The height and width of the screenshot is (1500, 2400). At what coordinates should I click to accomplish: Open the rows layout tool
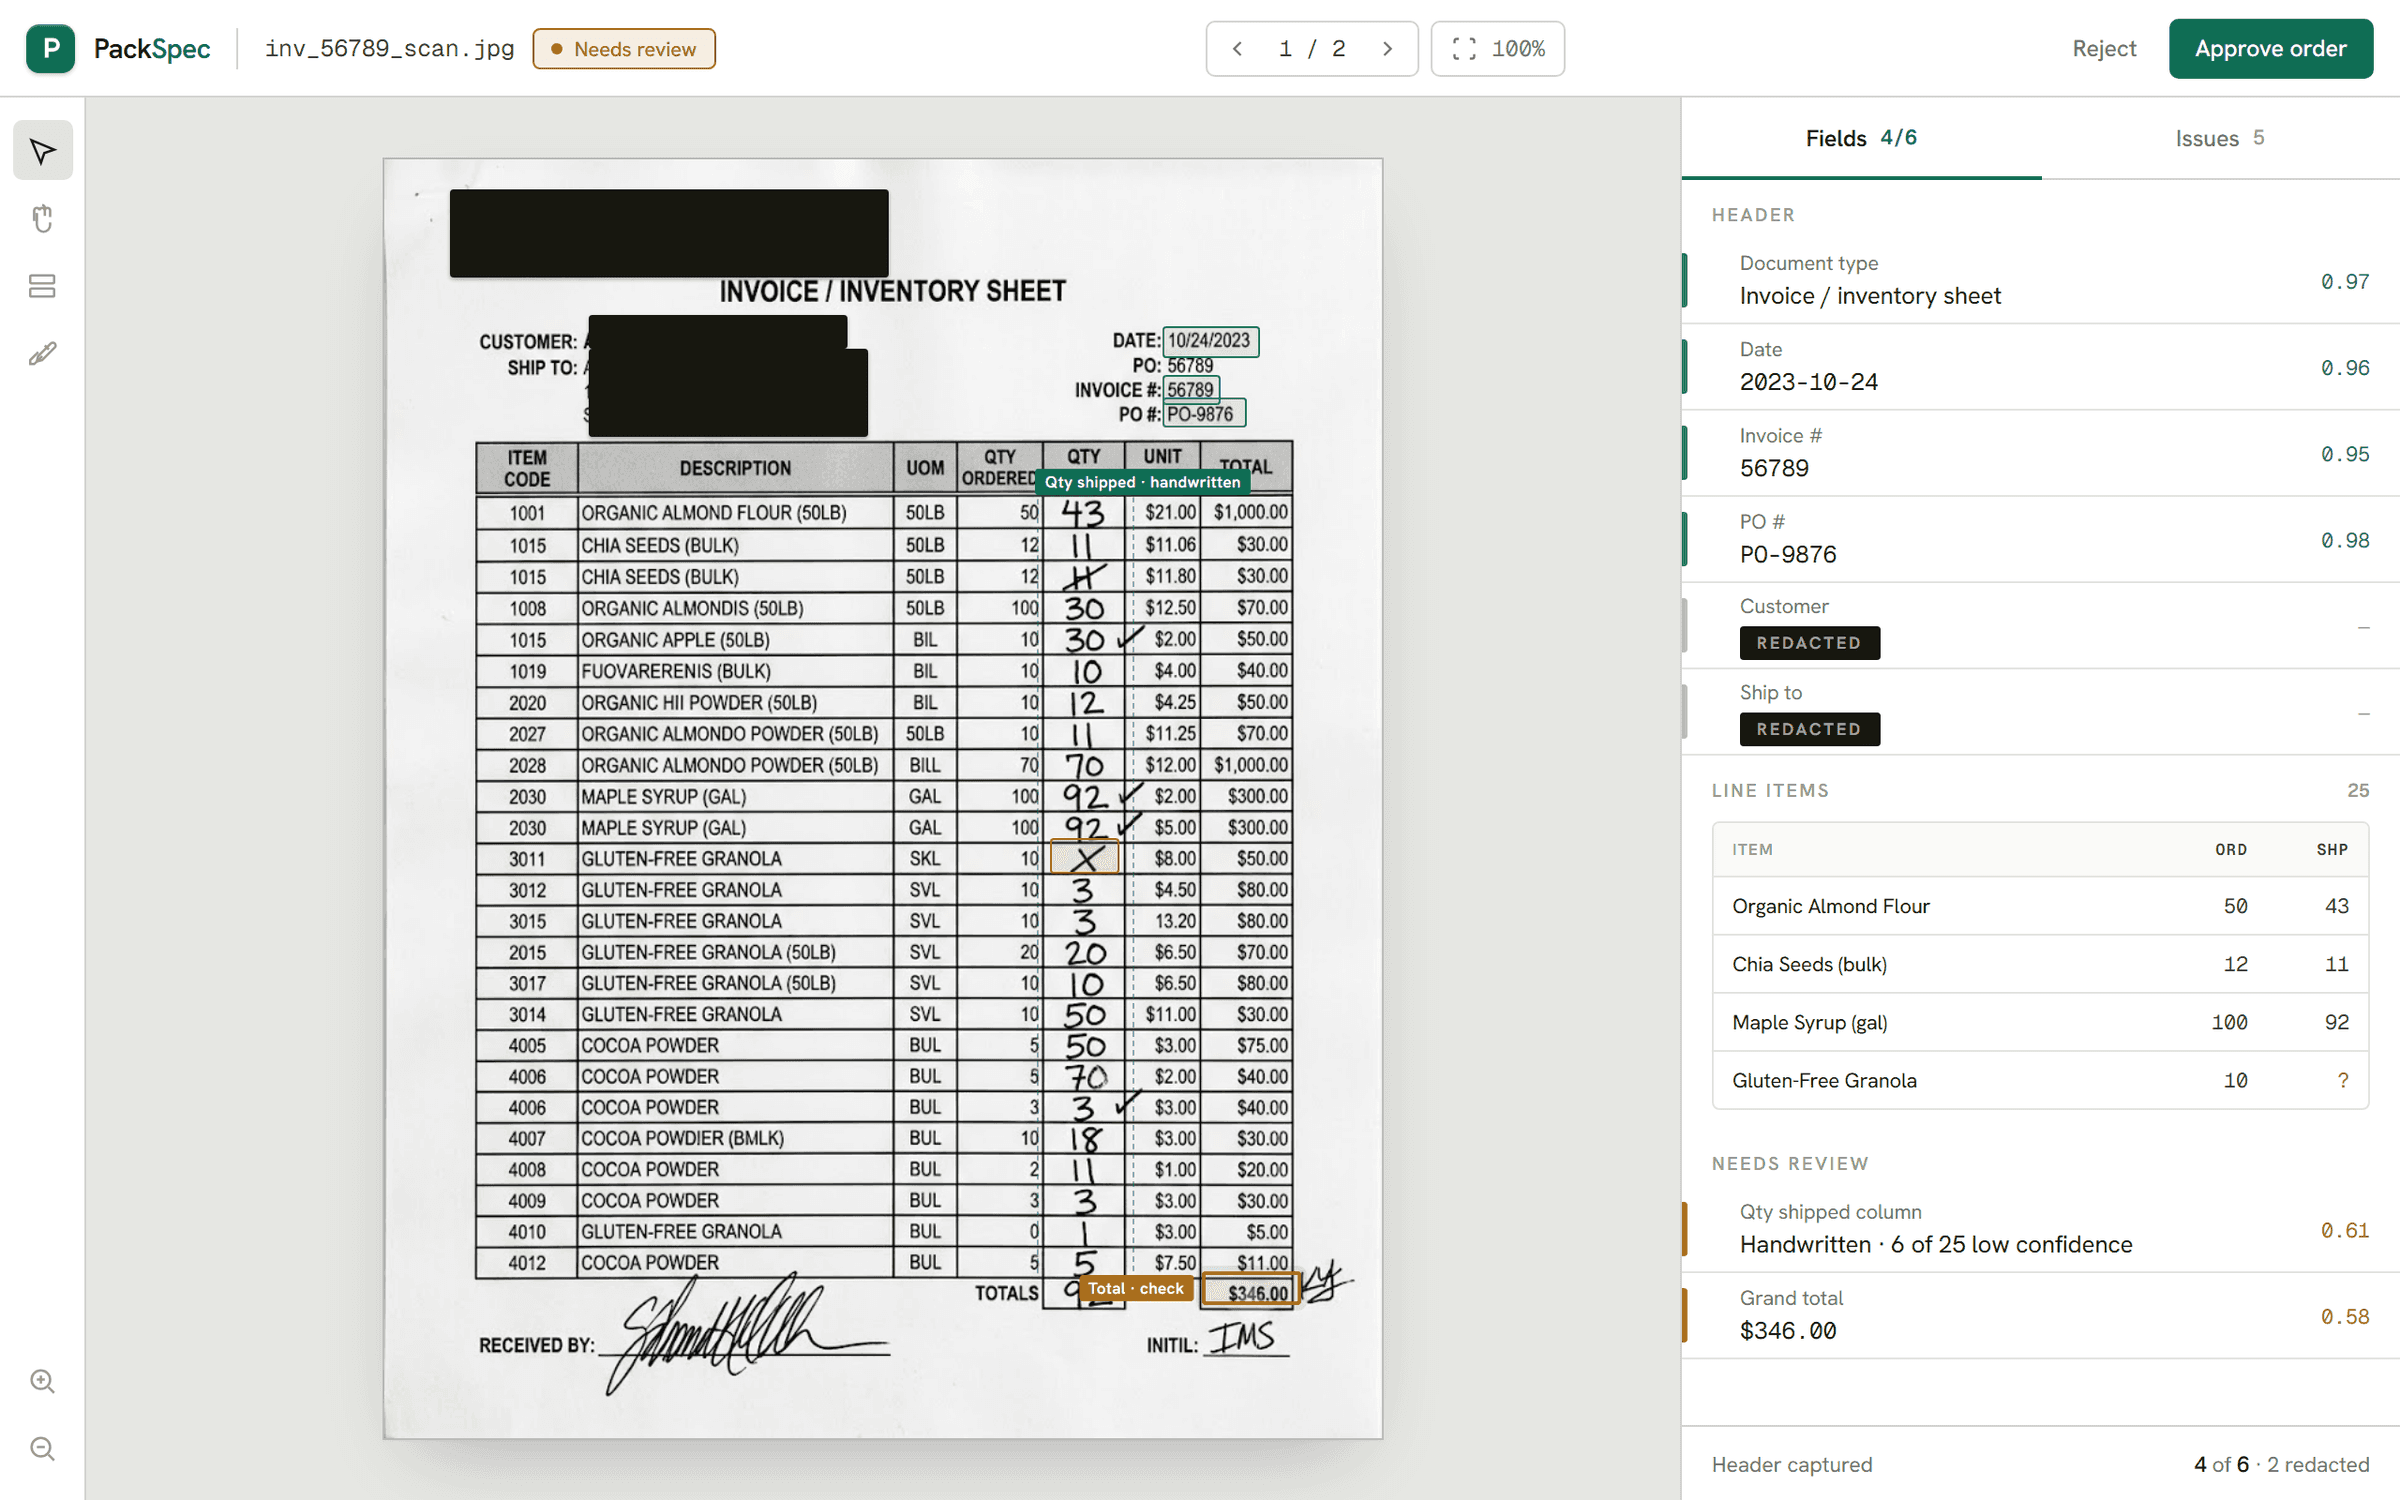click(42, 286)
